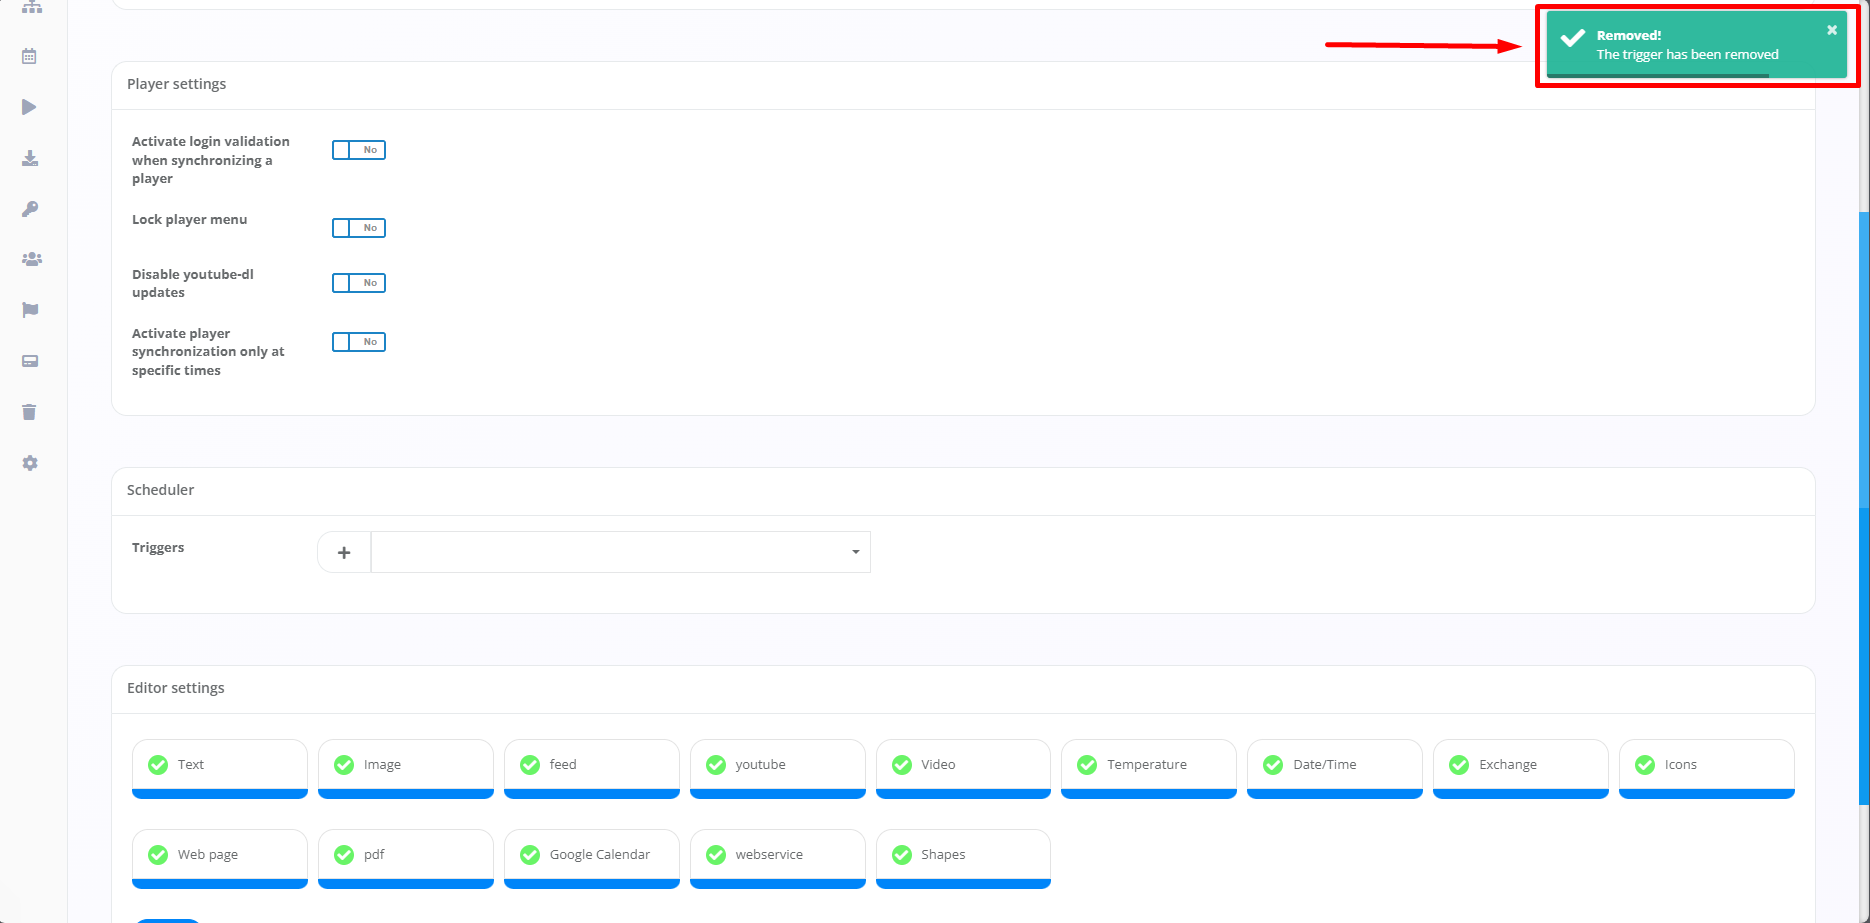This screenshot has width=1870, height=923.
Task: Open the settings gear icon in sidebar
Action: (x=30, y=463)
